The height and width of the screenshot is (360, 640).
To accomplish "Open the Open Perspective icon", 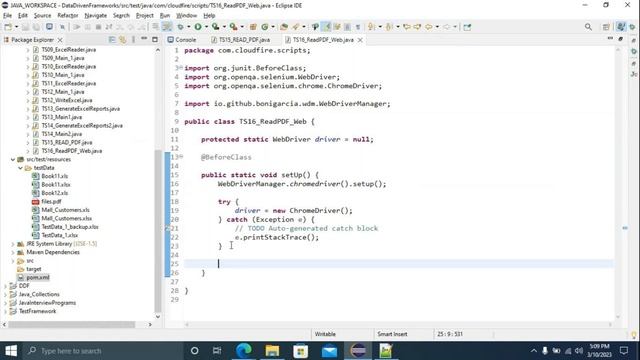I will (606, 27).
